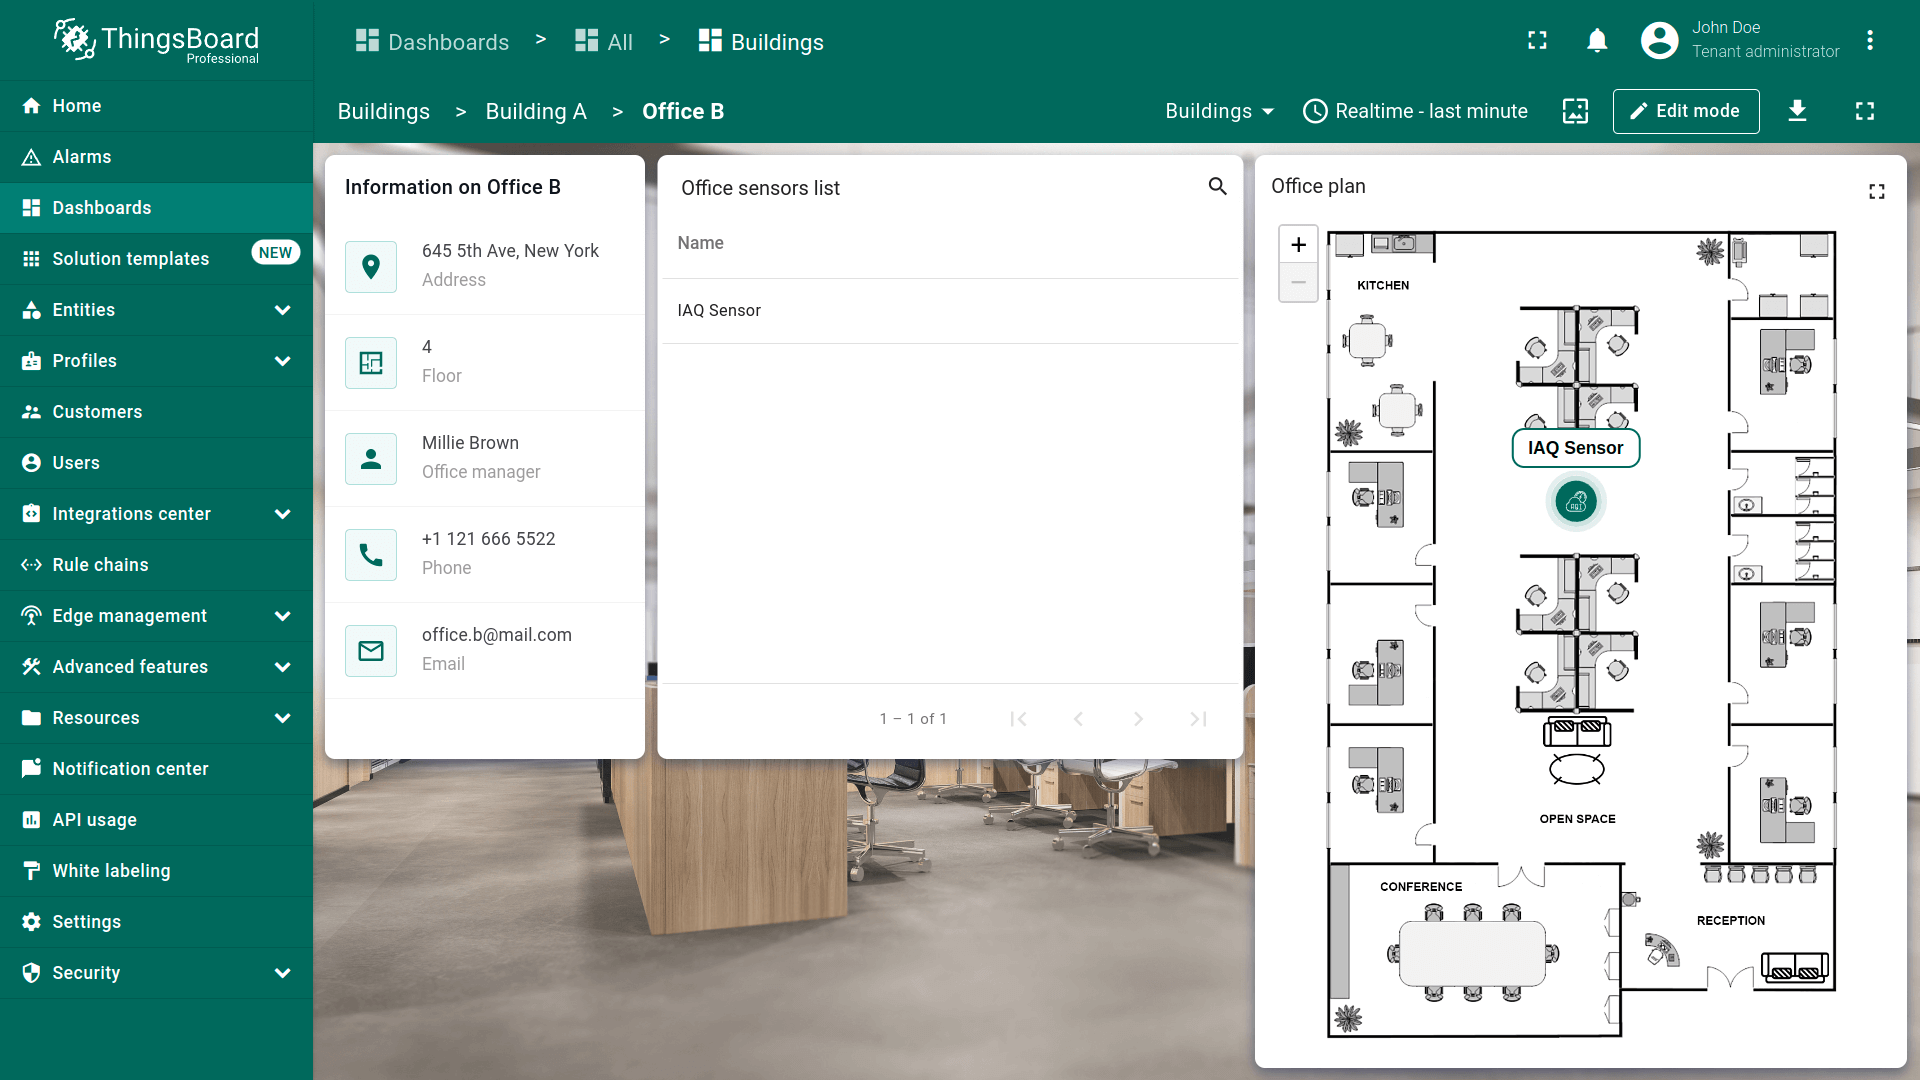The height and width of the screenshot is (1080, 1920).
Task: Toggle top bar fullscreen mode
Action: pyautogui.click(x=1537, y=41)
